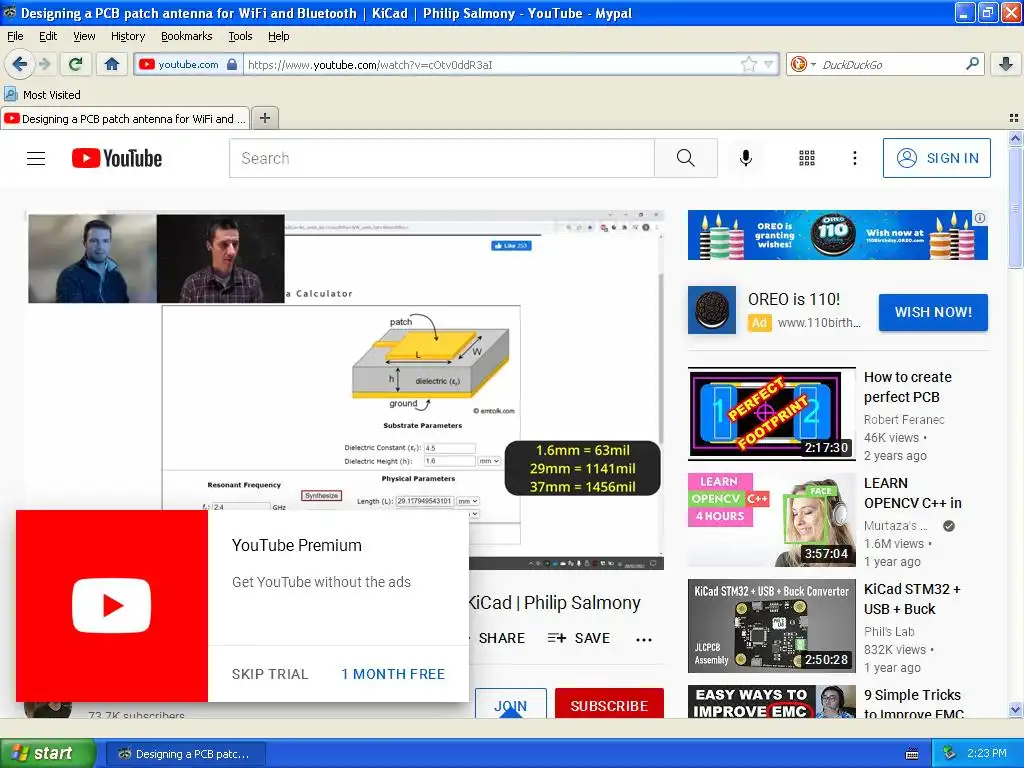Click the SKIP TRIAL button
The width and height of the screenshot is (1024, 768).
[270, 674]
